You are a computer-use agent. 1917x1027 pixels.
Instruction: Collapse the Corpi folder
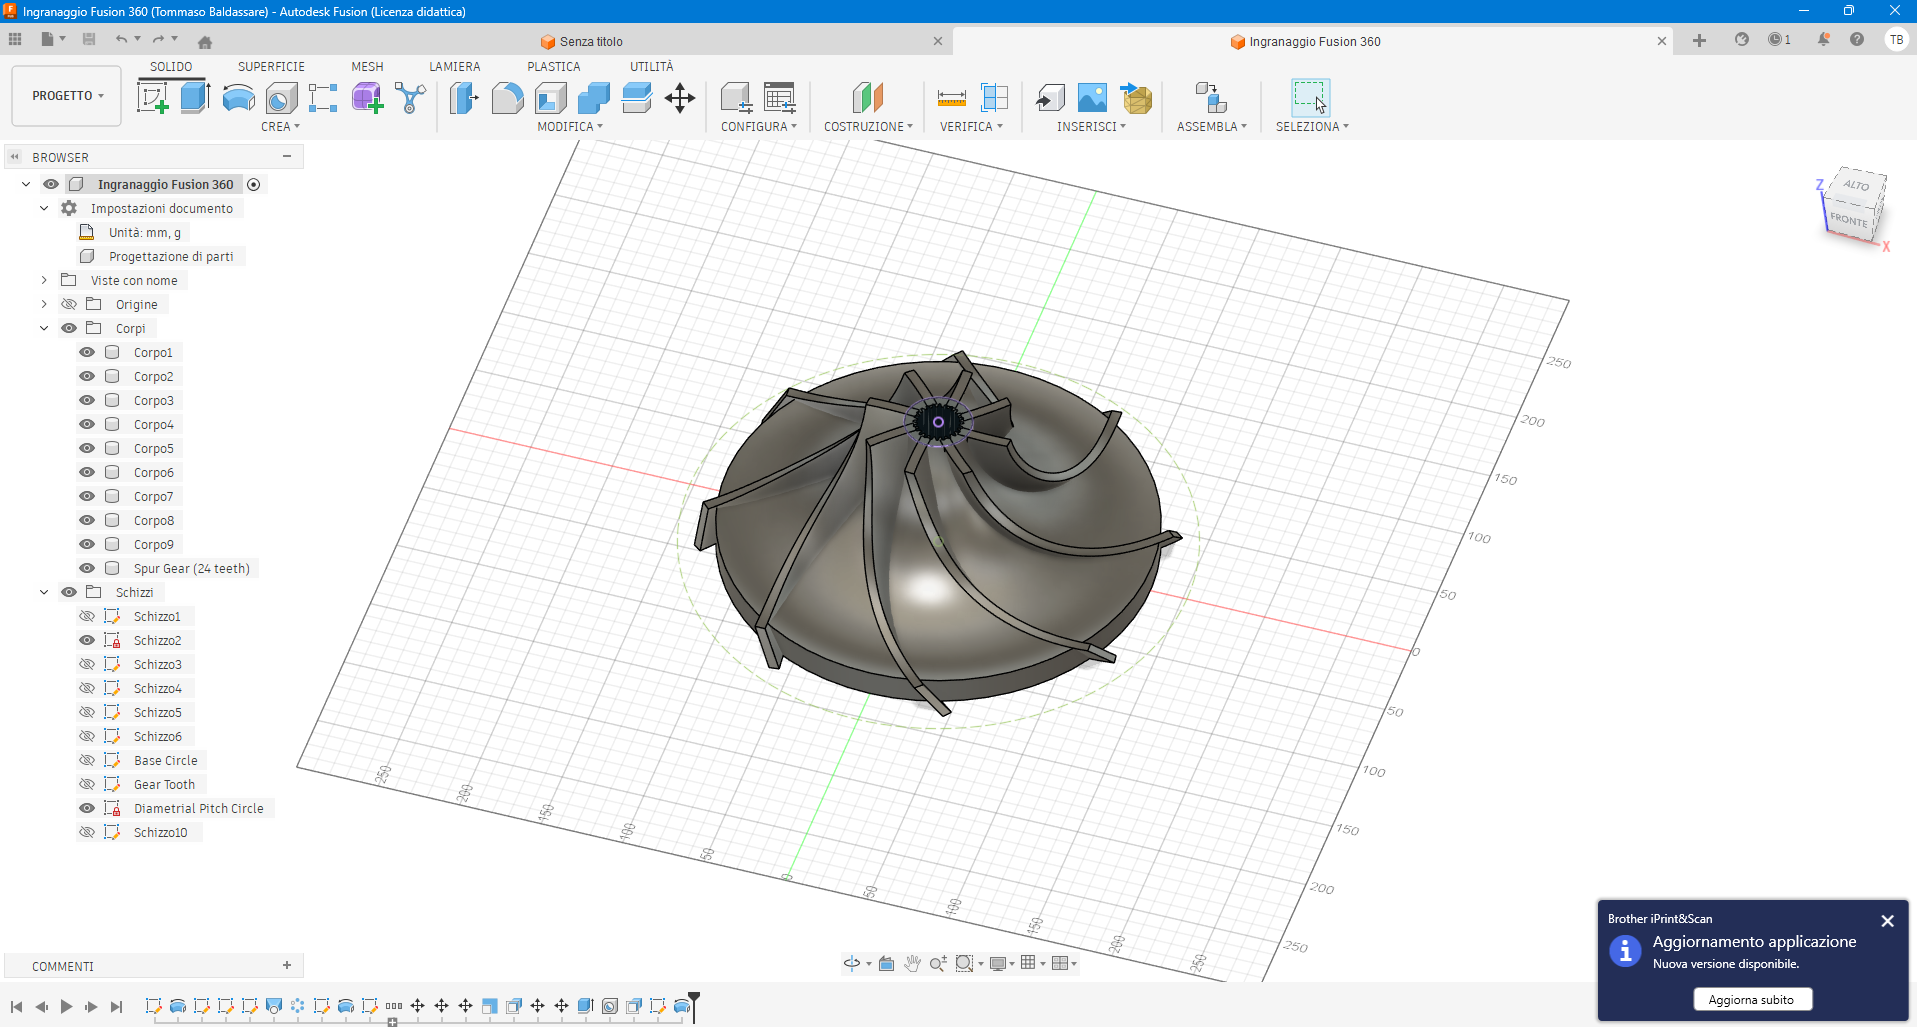tap(44, 328)
